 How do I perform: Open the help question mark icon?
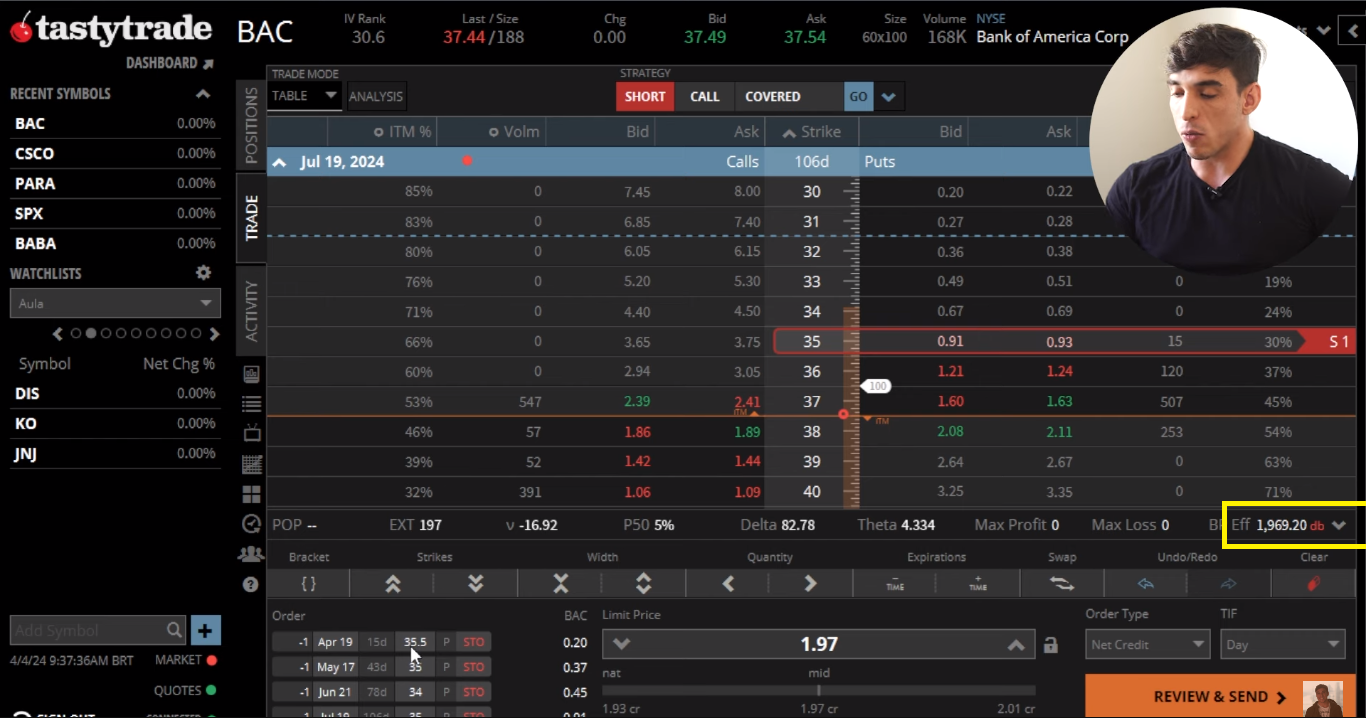(251, 584)
